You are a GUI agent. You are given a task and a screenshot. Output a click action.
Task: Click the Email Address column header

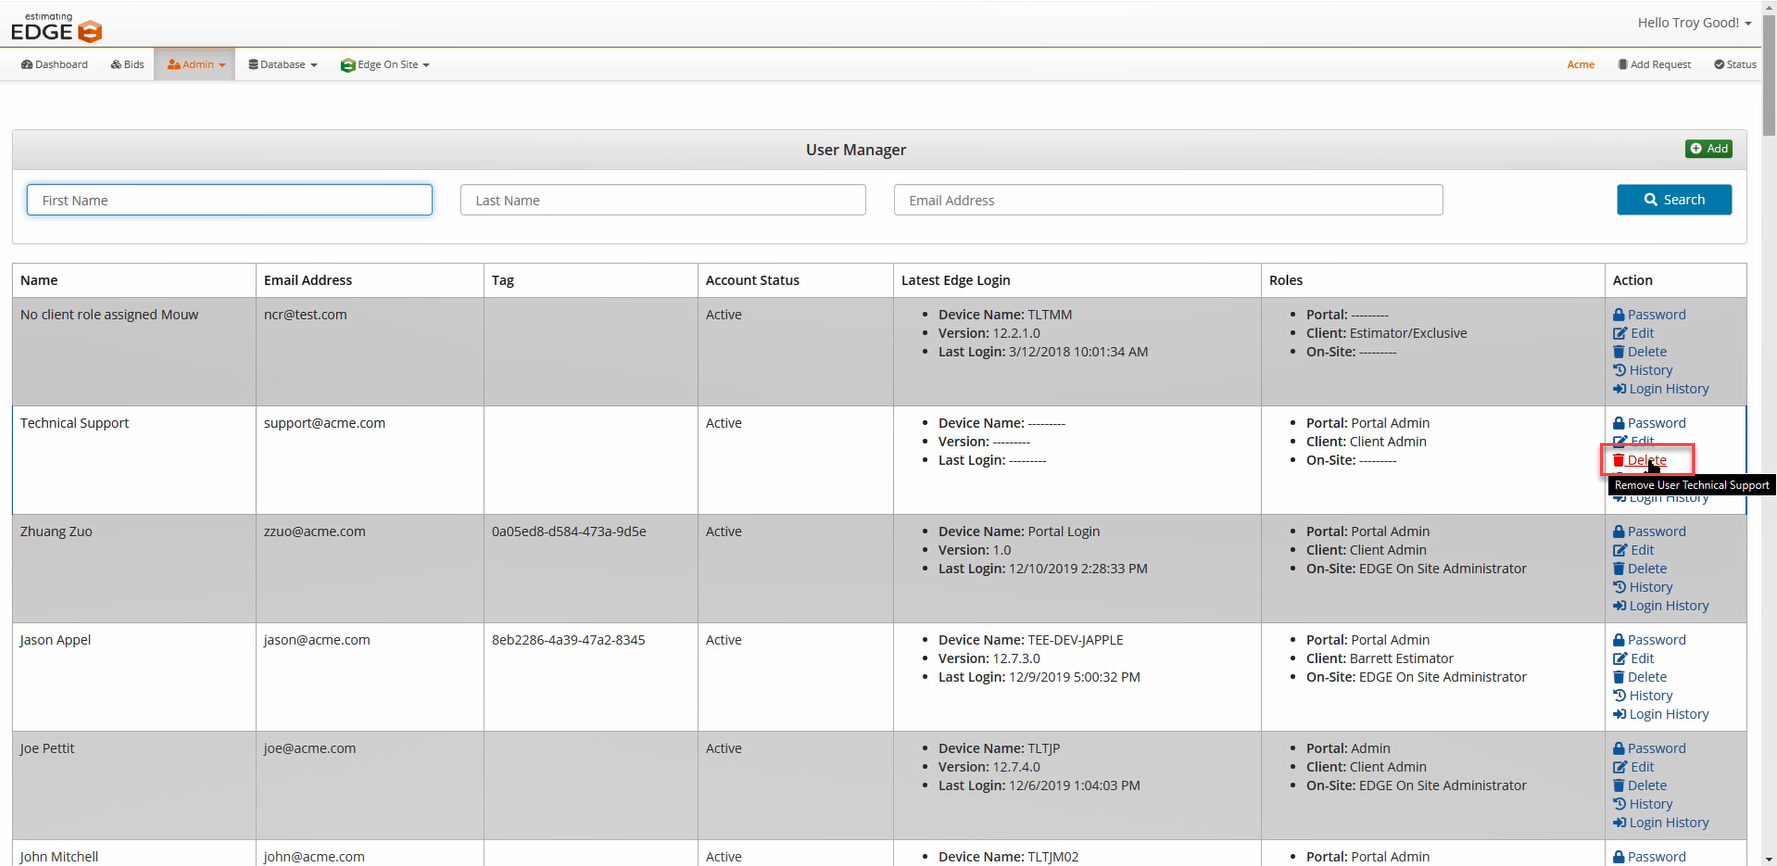pos(370,280)
